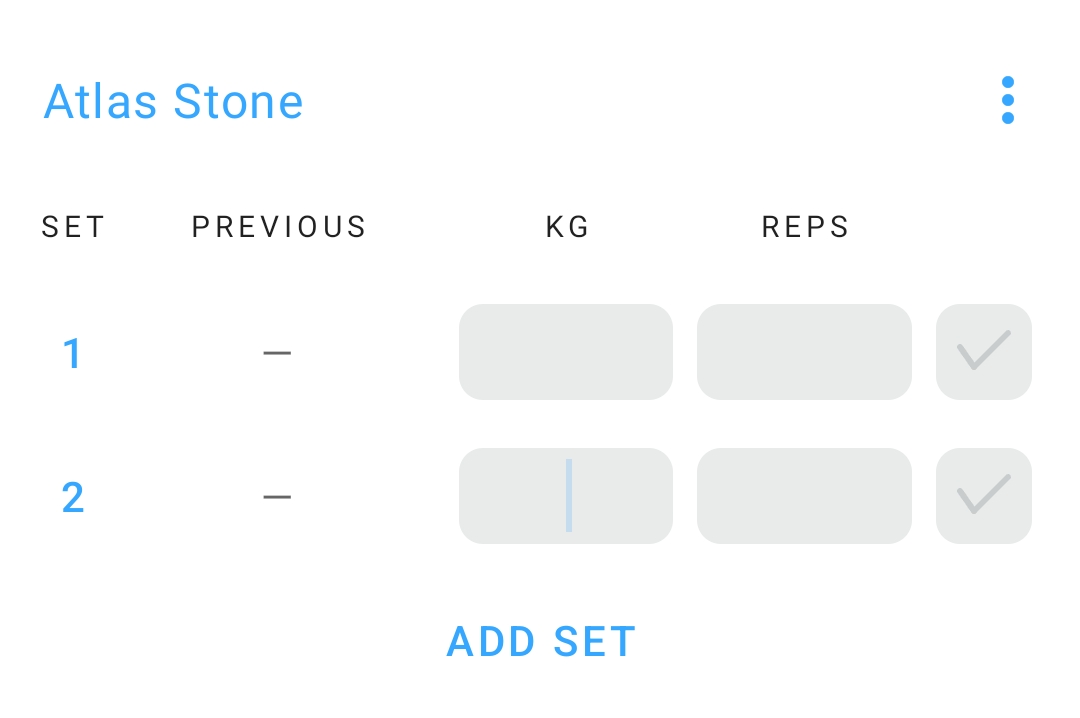Click the PREVIOUS column header
Viewport: 1080px width, 718px height.
(279, 228)
